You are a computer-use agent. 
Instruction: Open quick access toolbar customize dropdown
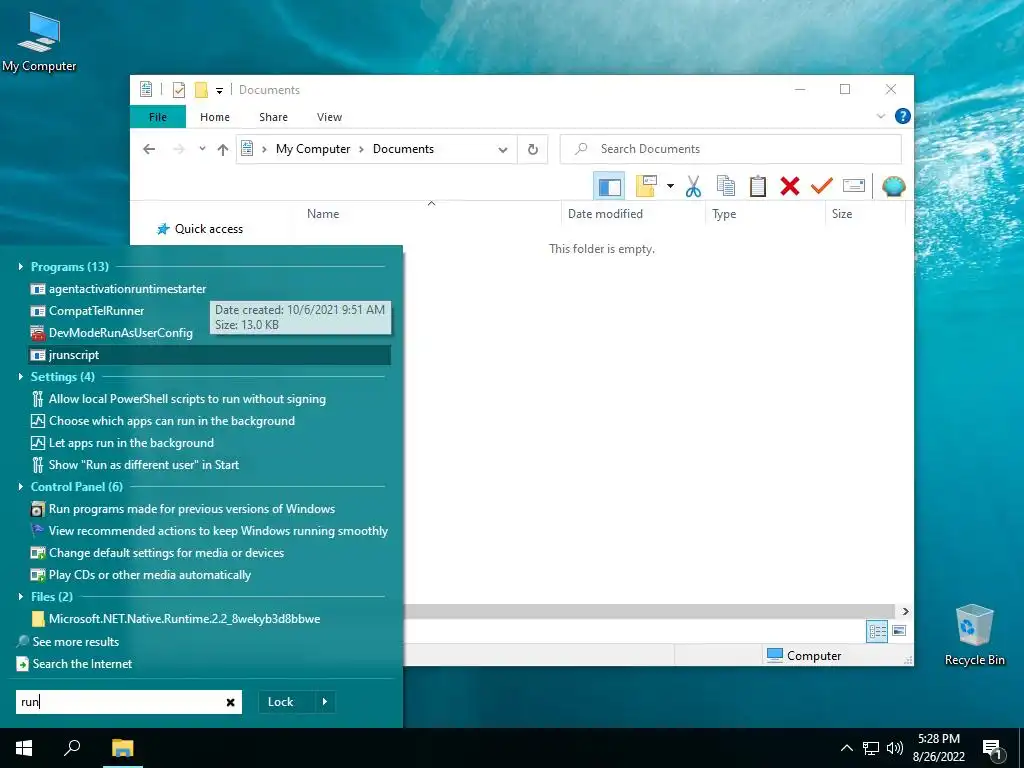click(219, 91)
